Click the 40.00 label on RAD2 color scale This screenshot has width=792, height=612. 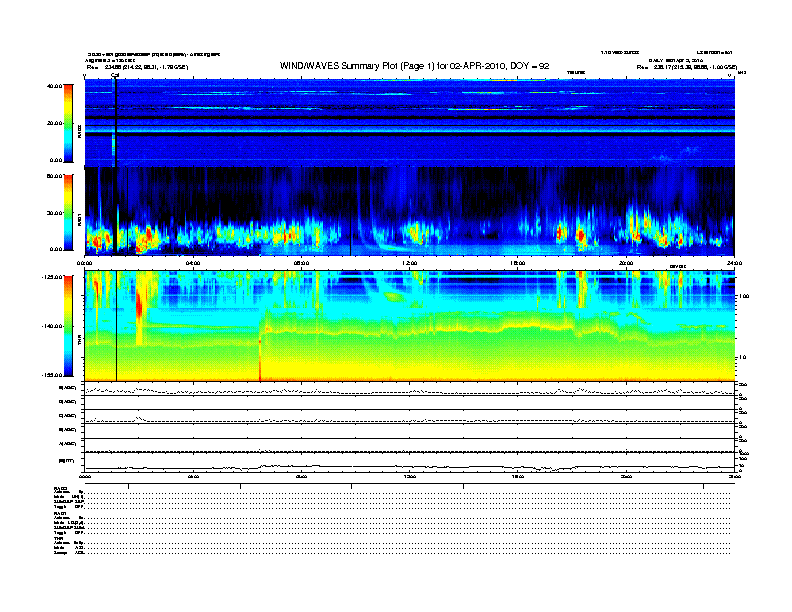pyautogui.click(x=54, y=86)
